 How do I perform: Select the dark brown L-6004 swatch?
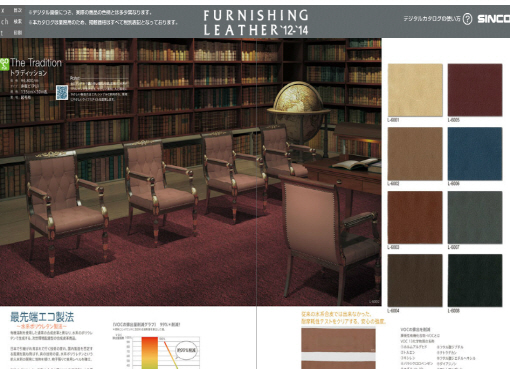pyautogui.click(x=415, y=280)
